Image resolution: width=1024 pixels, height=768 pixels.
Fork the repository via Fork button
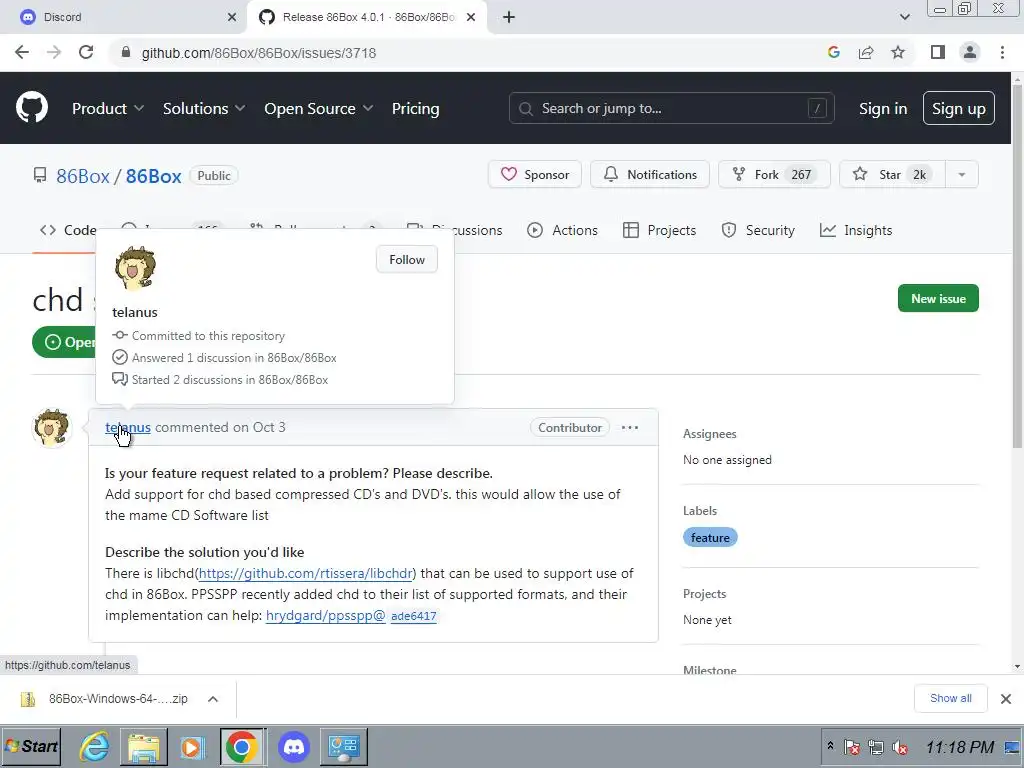775,174
